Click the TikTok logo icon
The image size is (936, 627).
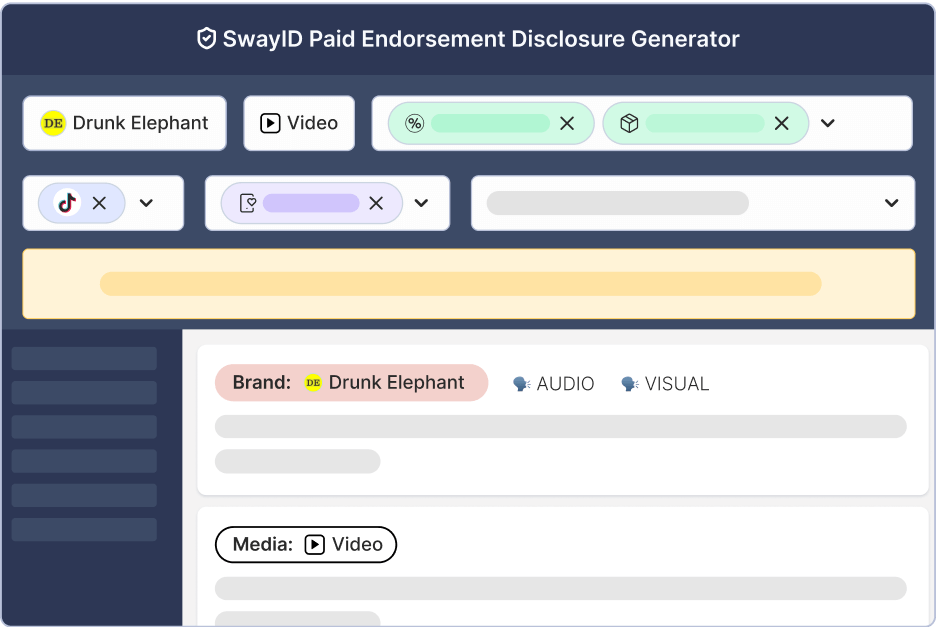[67, 203]
